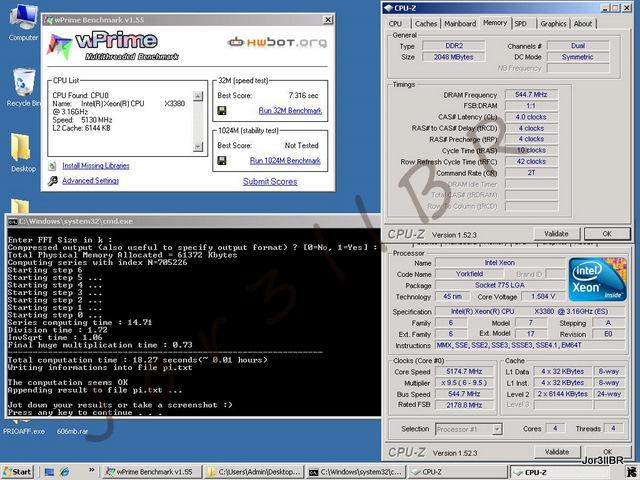Select the Memory tab in CPU-Z
The image size is (640, 480).
pyautogui.click(x=495, y=23)
